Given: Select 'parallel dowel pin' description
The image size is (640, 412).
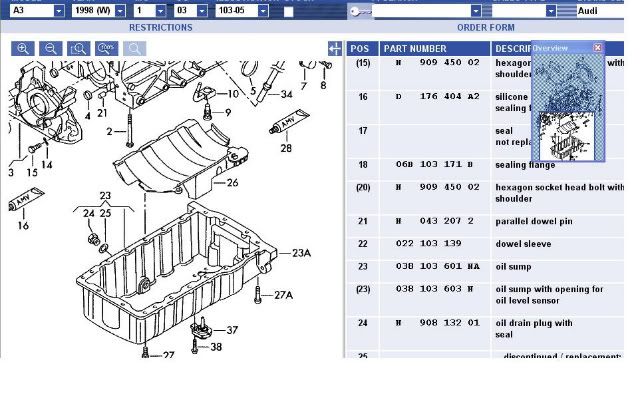Looking at the screenshot, I should click(x=534, y=221).
